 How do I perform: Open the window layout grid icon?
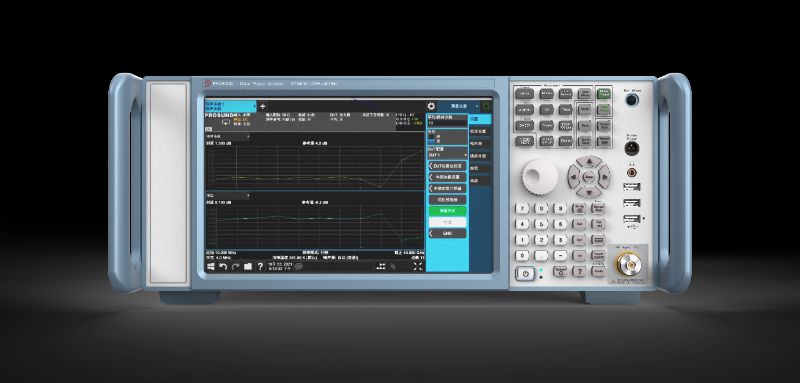click(381, 266)
